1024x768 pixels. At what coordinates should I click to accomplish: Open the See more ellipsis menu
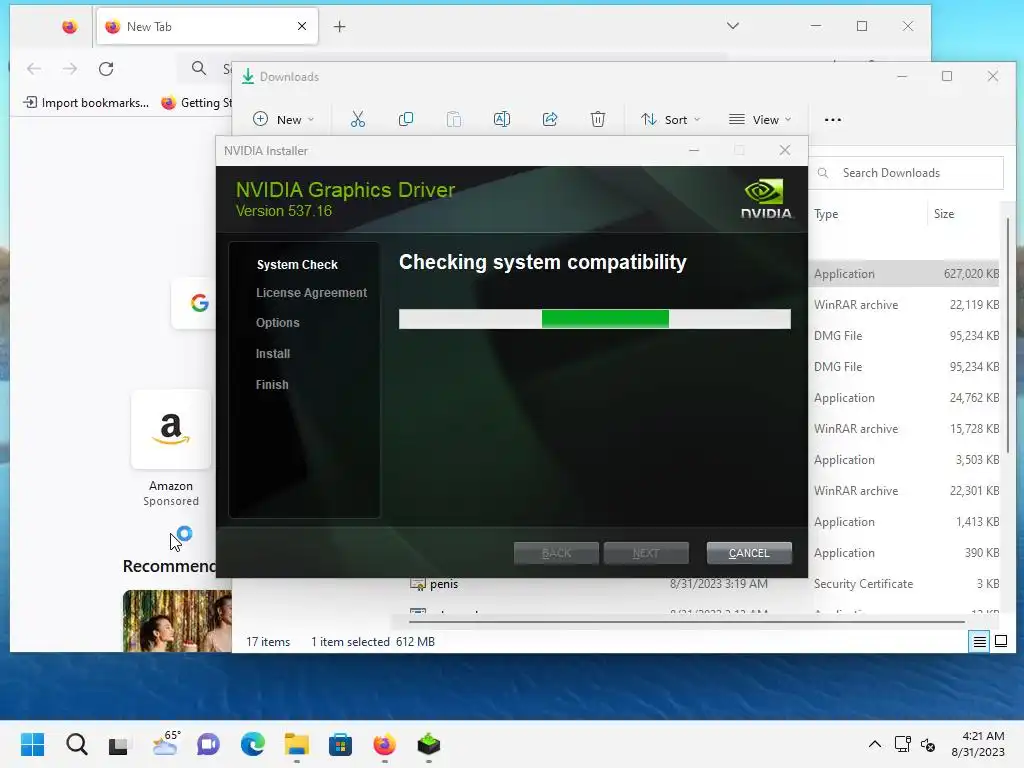(833, 120)
